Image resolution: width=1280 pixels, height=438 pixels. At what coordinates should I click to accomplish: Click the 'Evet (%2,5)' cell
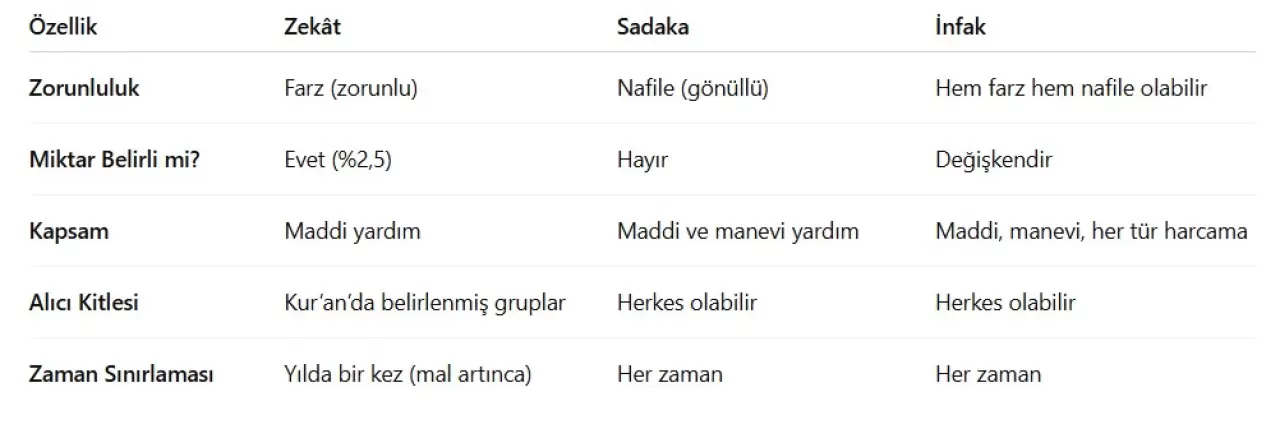pyautogui.click(x=338, y=160)
